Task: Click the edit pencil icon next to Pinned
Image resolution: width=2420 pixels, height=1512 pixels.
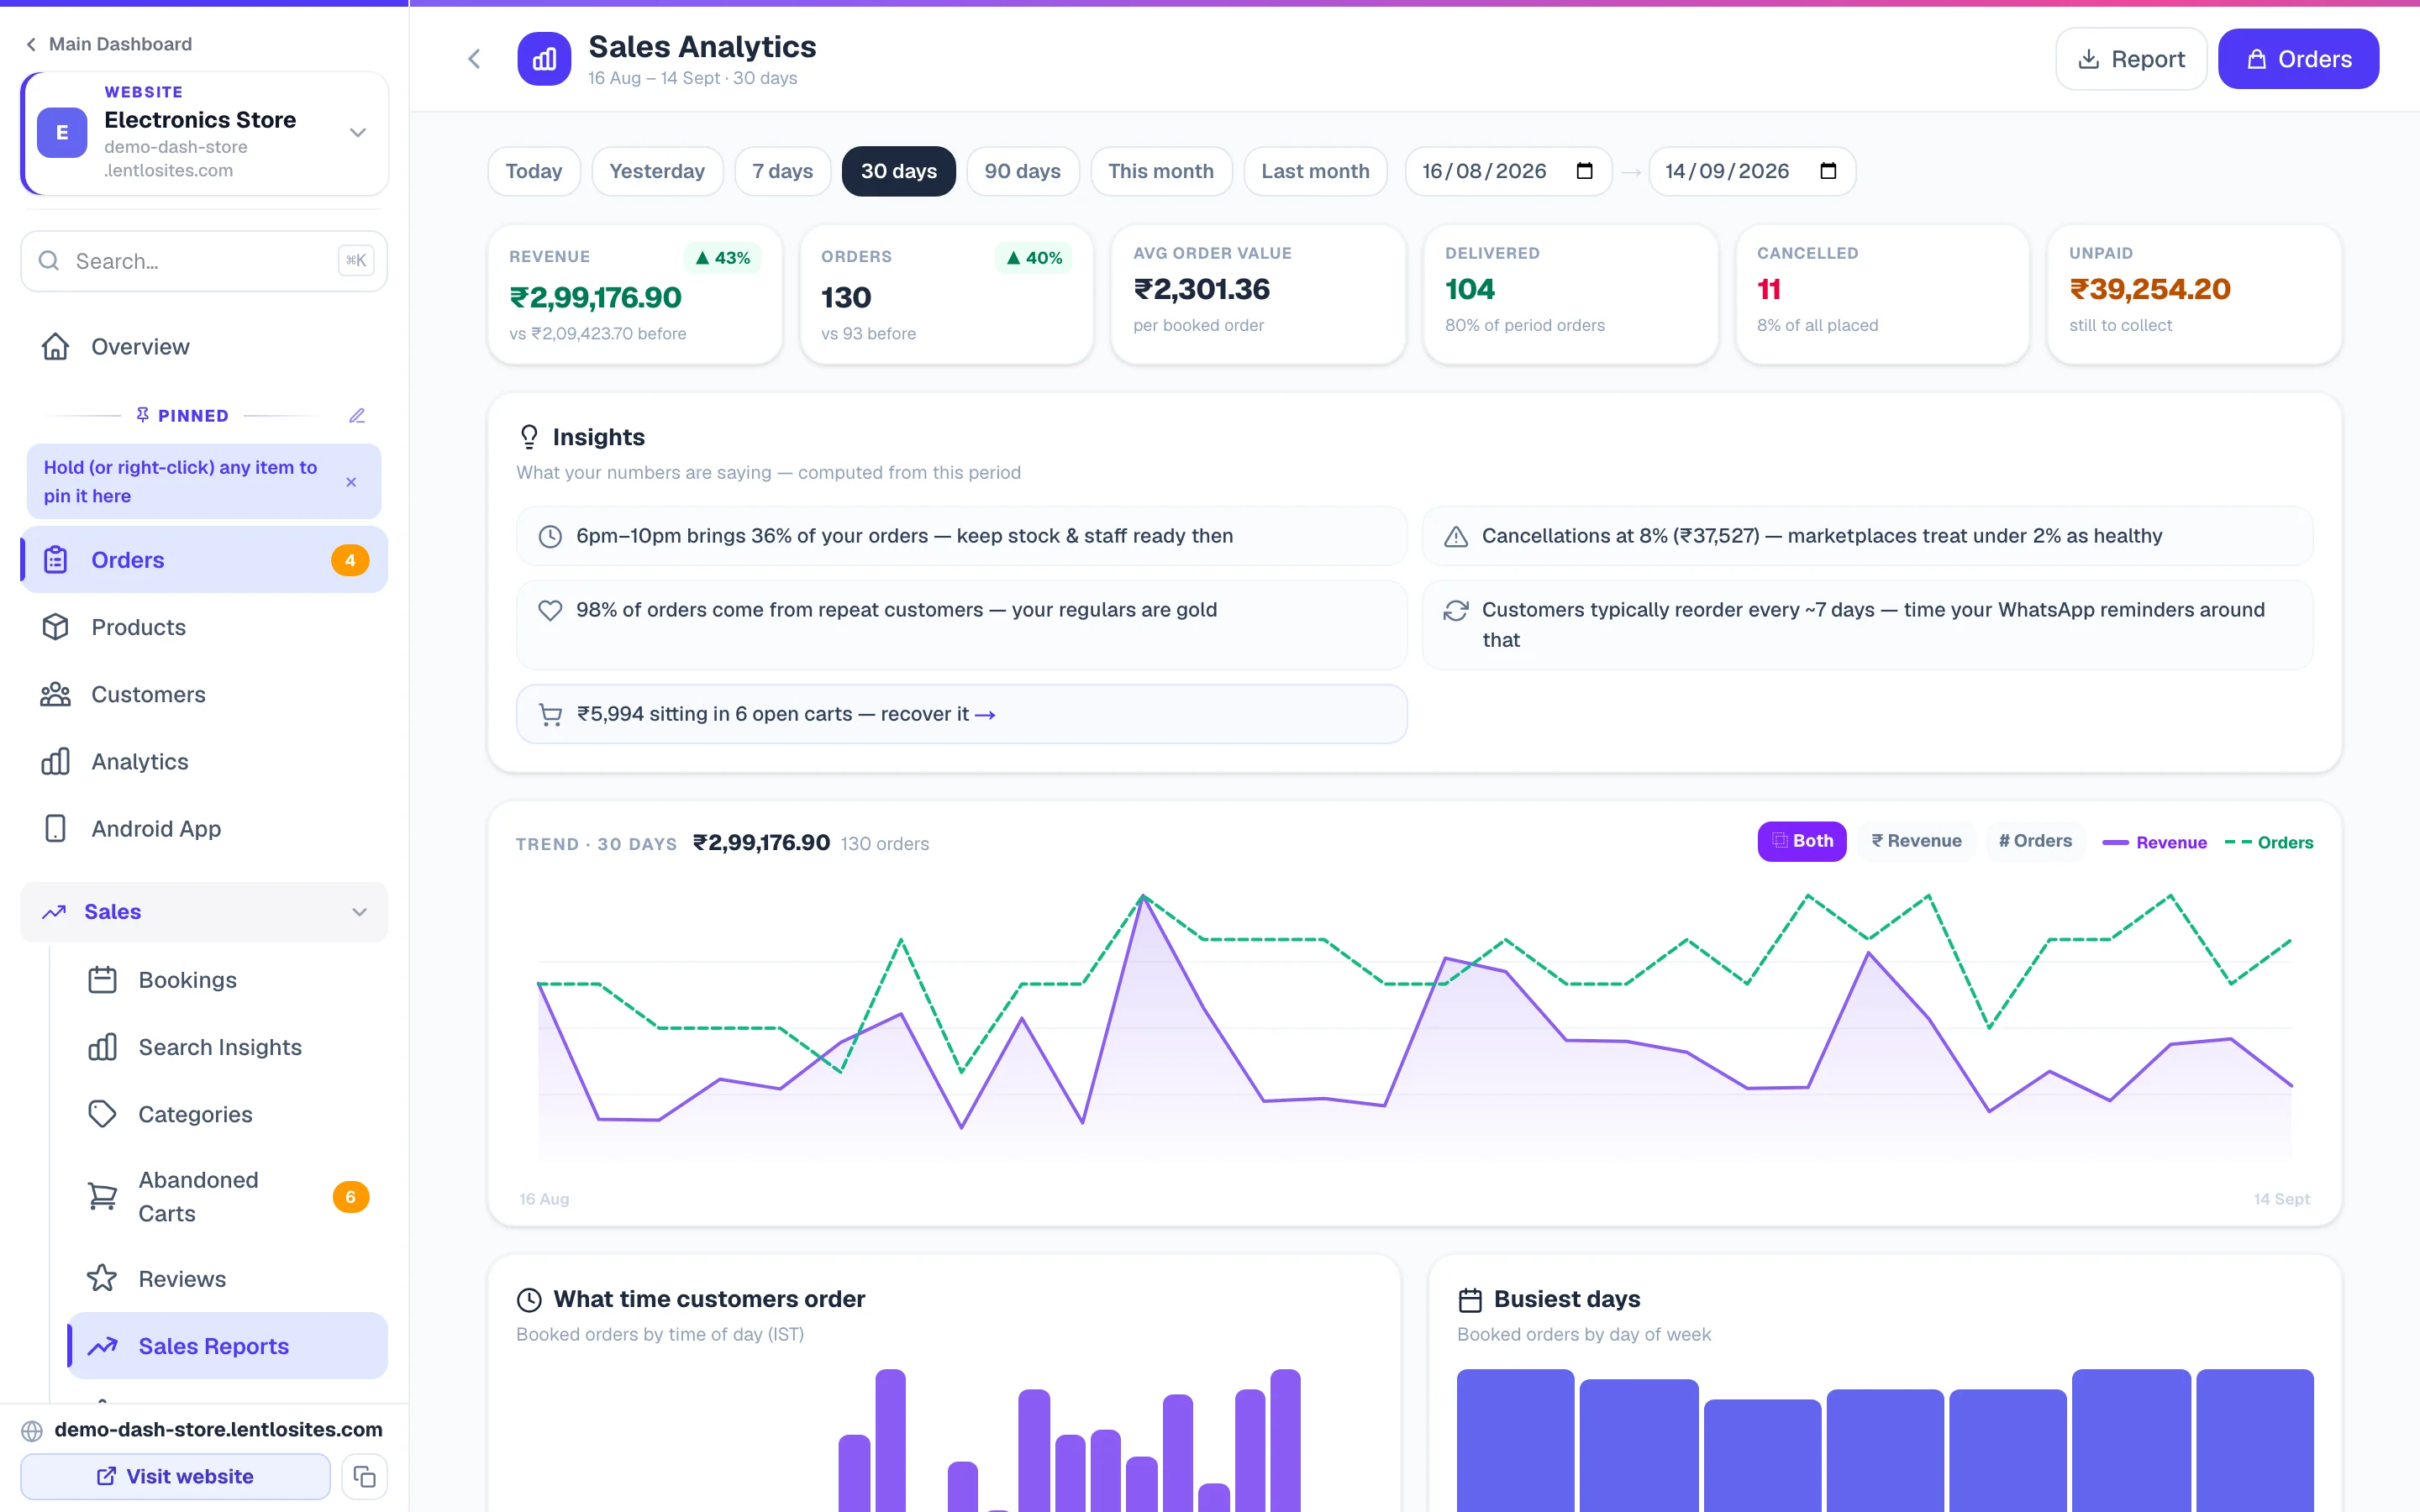Action: point(357,415)
